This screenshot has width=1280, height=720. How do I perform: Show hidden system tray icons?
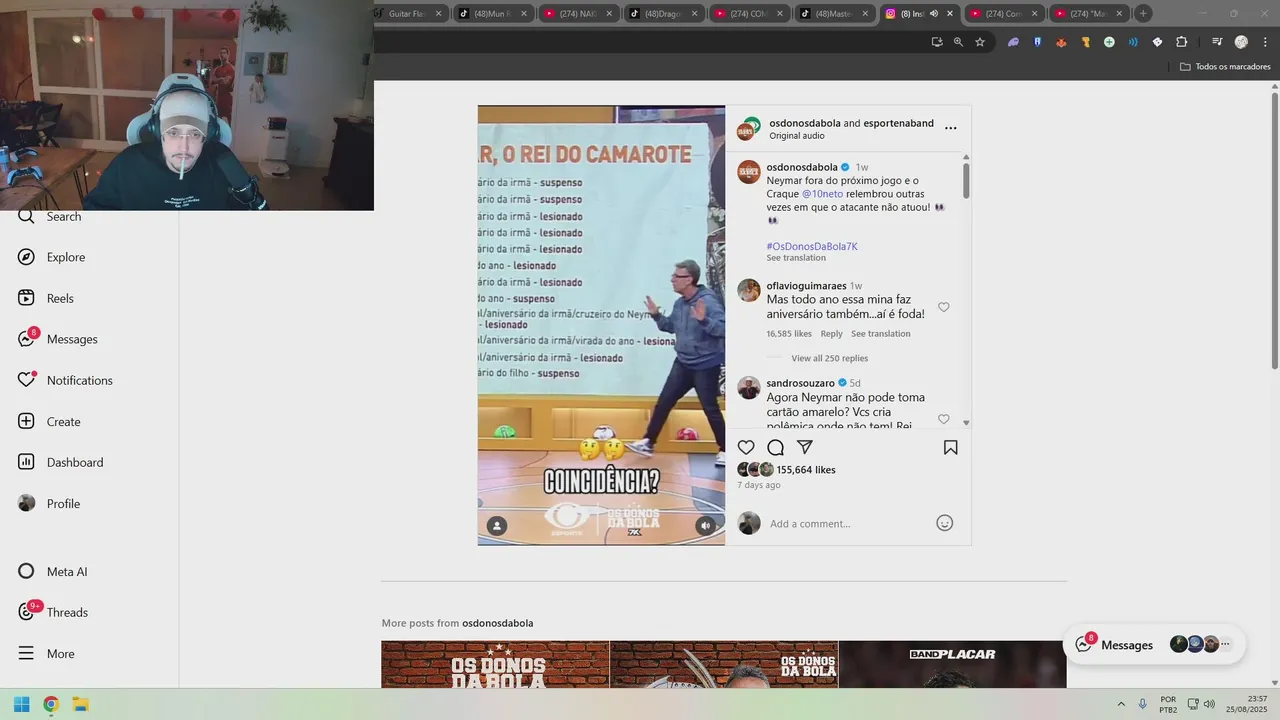pos(1120,704)
